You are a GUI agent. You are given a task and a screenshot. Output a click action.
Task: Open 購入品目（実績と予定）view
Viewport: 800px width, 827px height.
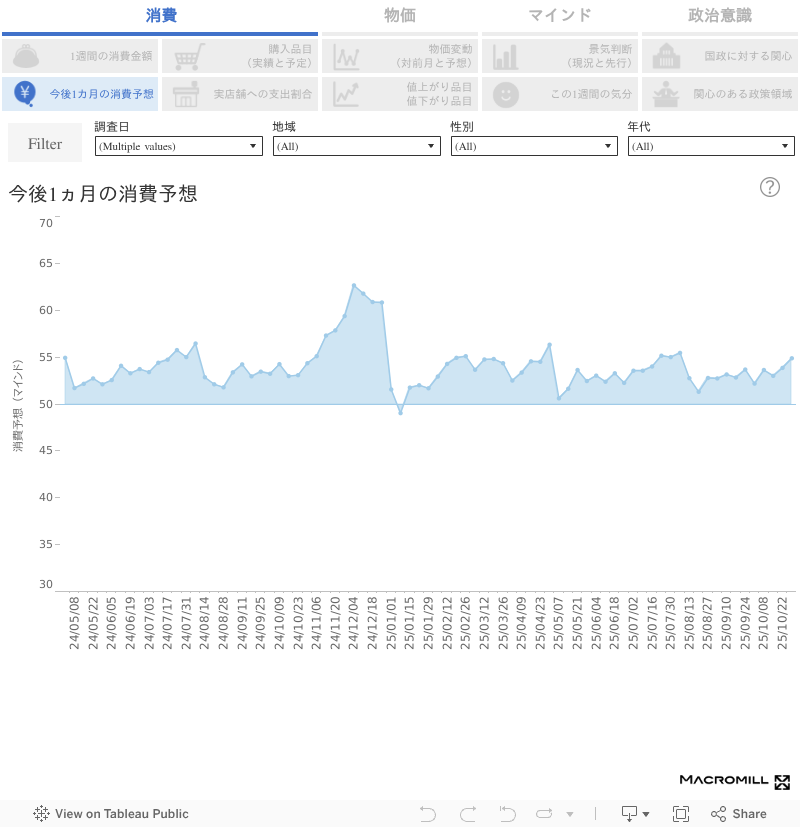[240, 56]
